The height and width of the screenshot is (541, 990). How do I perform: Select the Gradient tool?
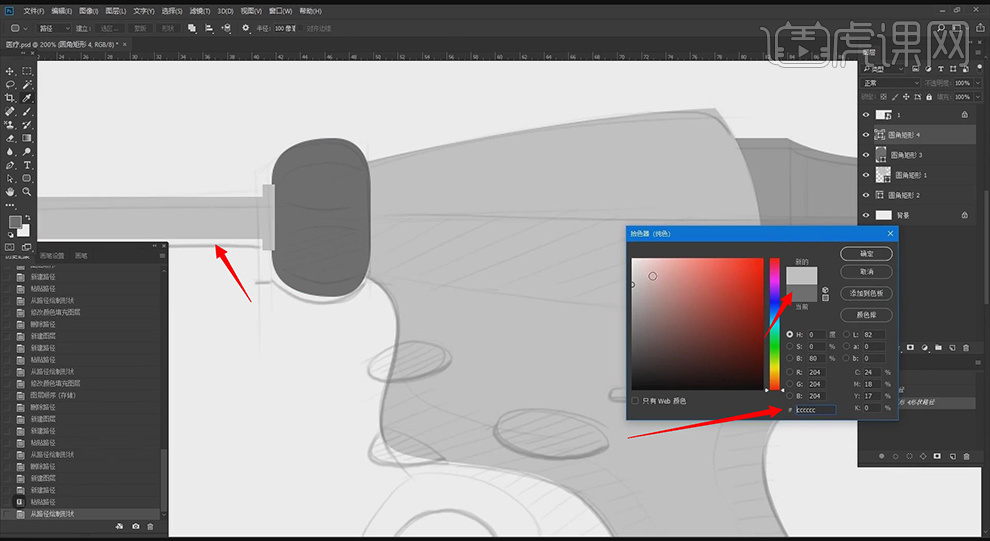pos(27,138)
